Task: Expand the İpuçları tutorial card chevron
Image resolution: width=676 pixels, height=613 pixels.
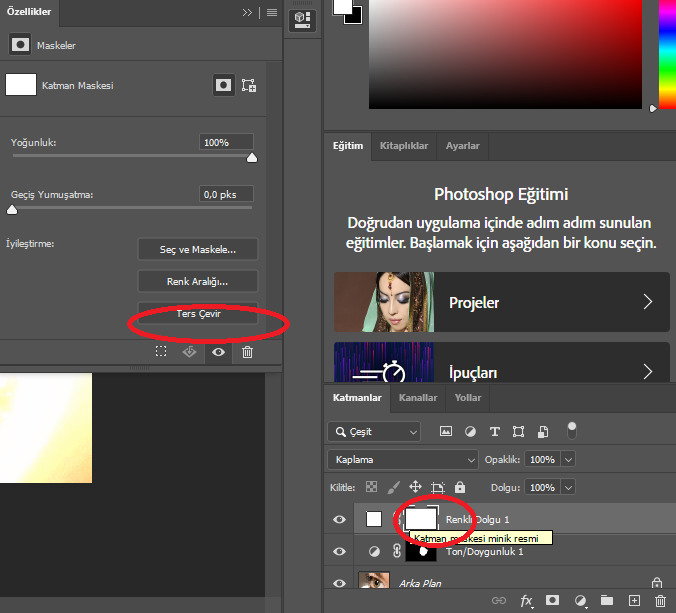Action: coord(648,372)
